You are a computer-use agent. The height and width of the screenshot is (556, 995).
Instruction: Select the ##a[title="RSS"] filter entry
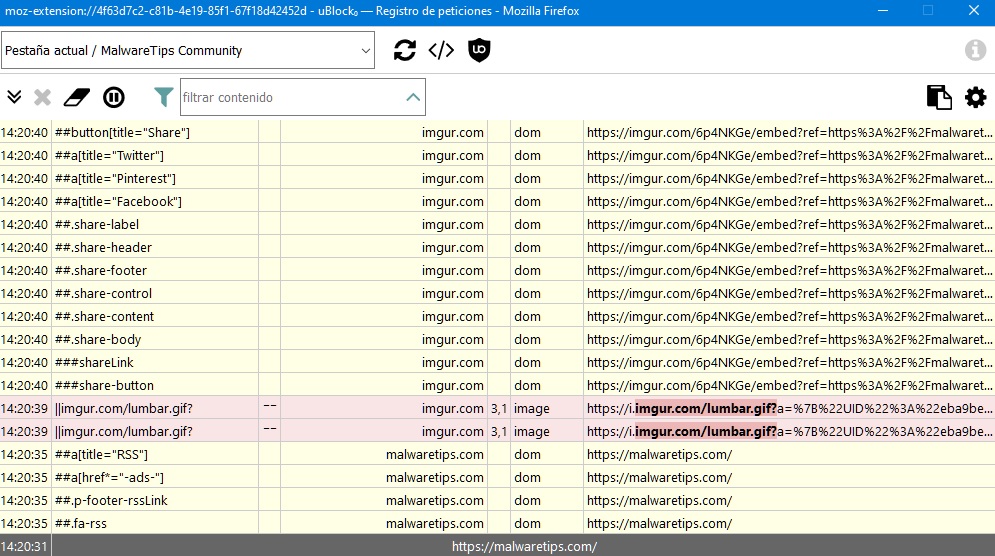point(101,454)
